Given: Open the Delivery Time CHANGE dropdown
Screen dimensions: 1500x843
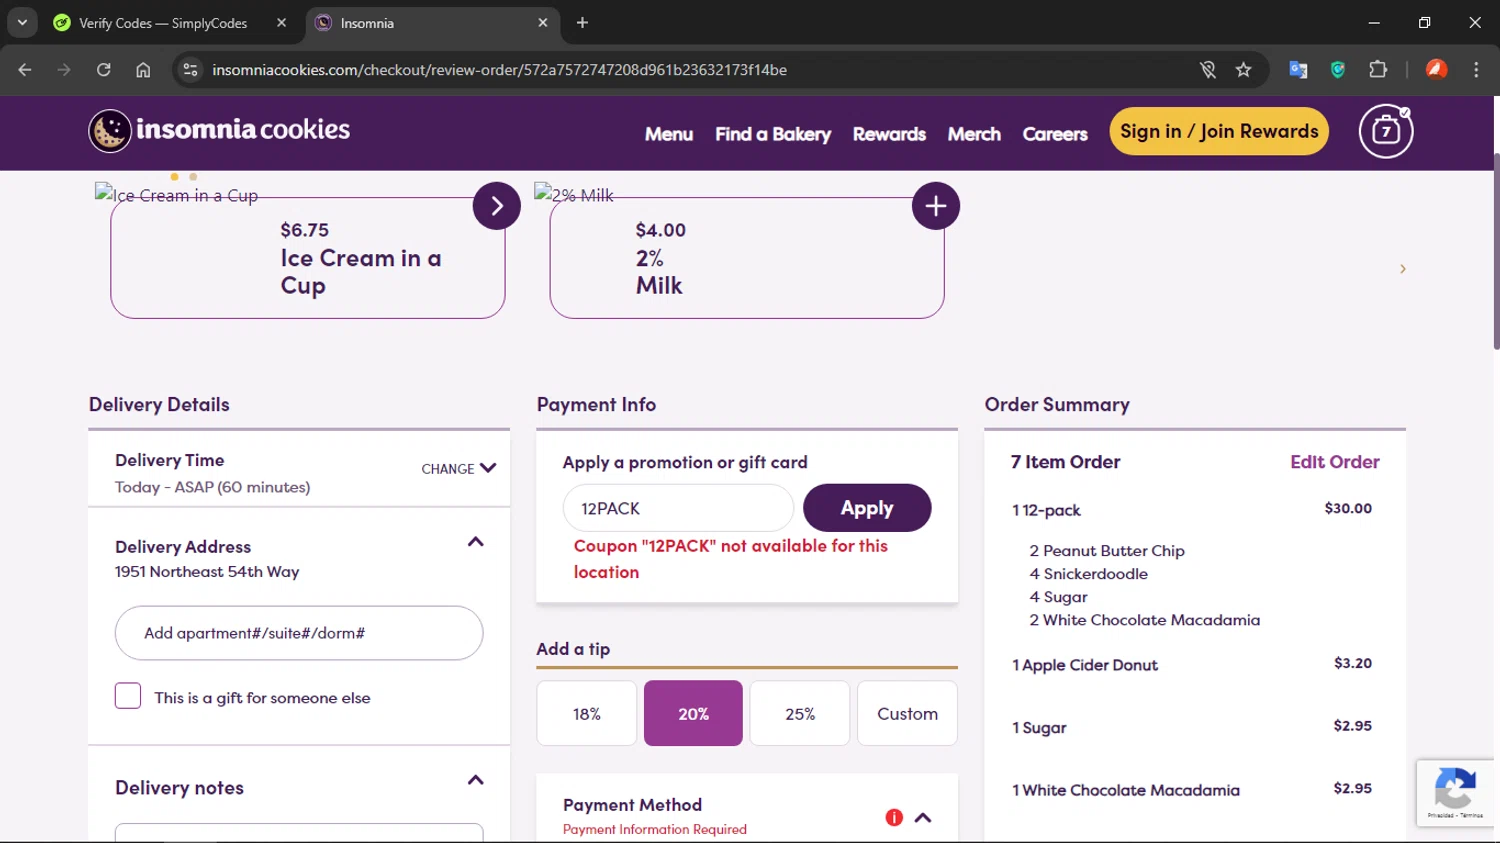Looking at the screenshot, I should pyautogui.click(x=458, y=468).
